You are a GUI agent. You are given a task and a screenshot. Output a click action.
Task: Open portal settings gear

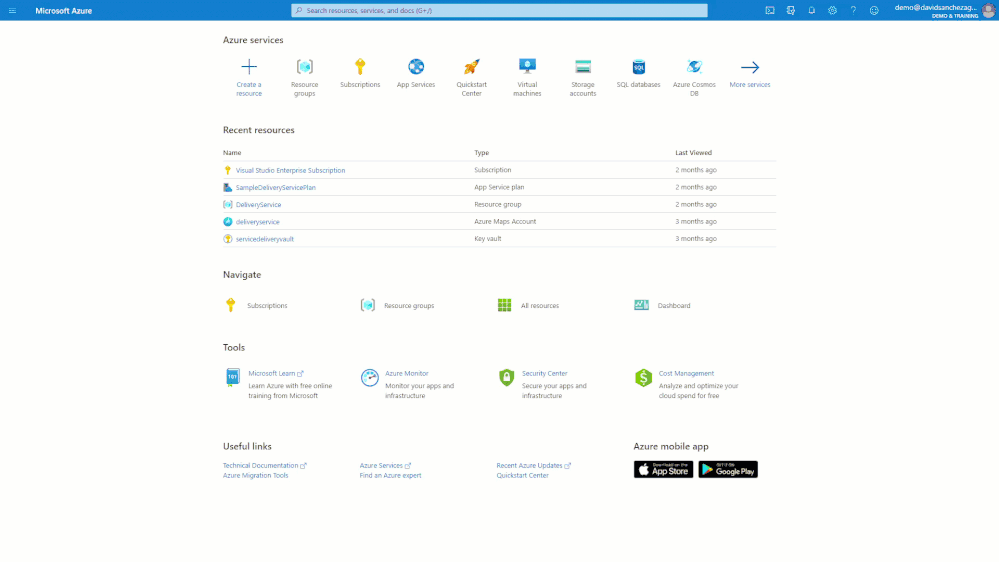pos(832,10)
